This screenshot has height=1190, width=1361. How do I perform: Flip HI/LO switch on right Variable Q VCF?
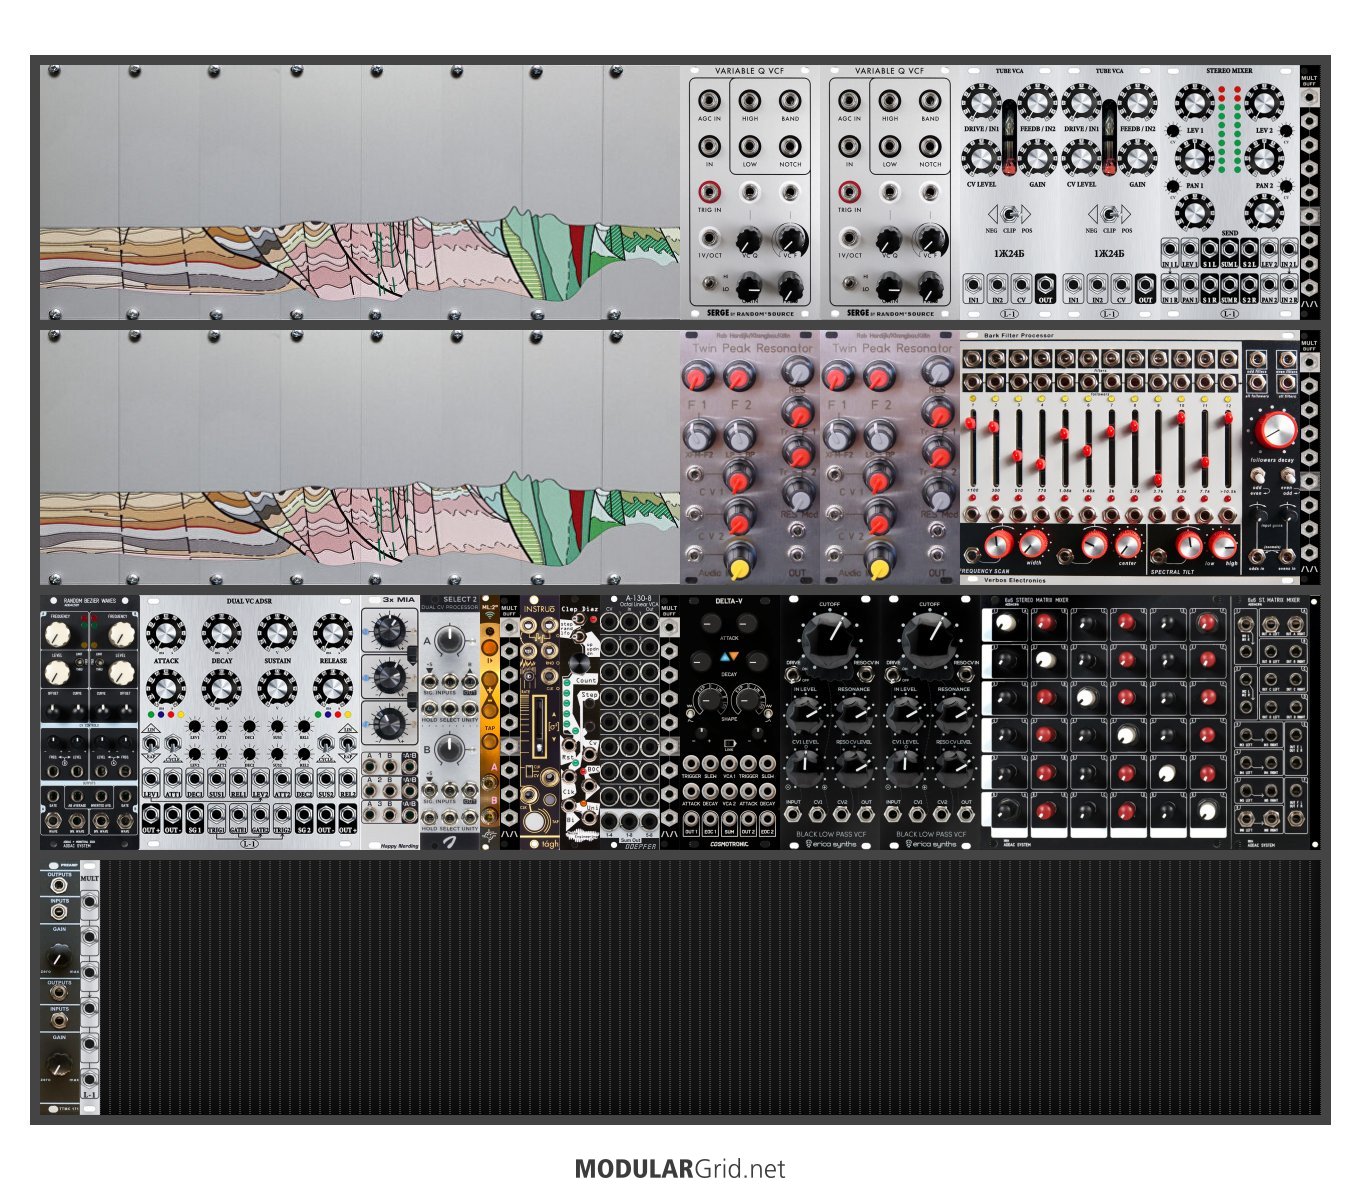pos(849,284)
